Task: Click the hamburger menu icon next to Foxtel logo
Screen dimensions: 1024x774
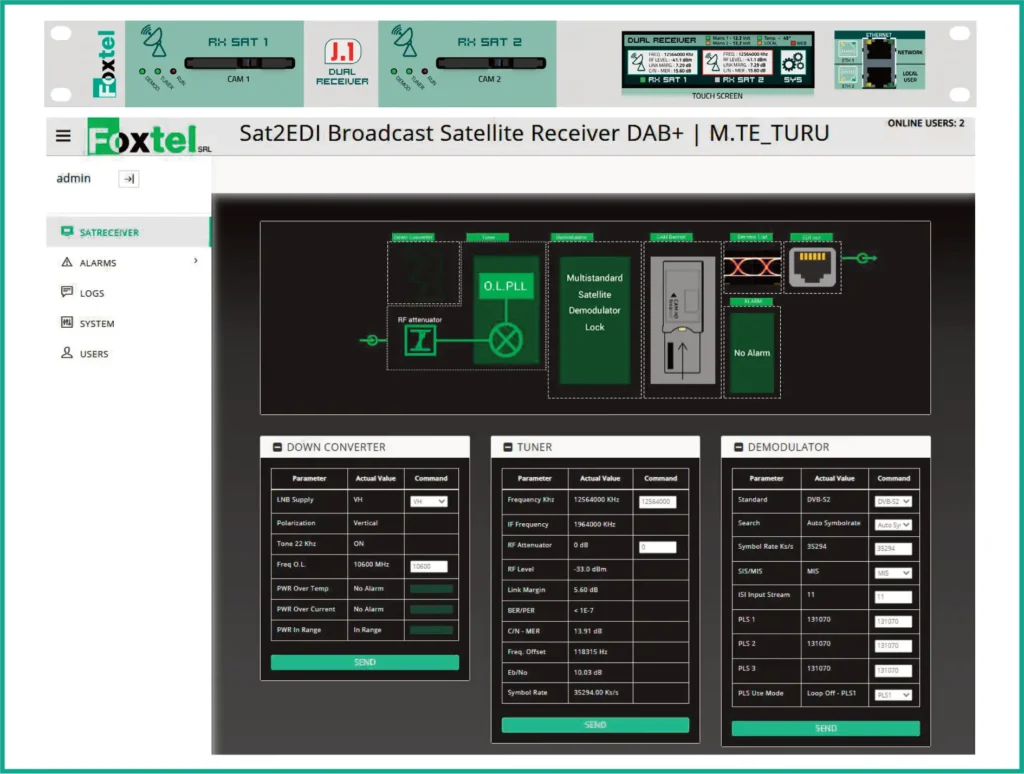Action: 63,133
